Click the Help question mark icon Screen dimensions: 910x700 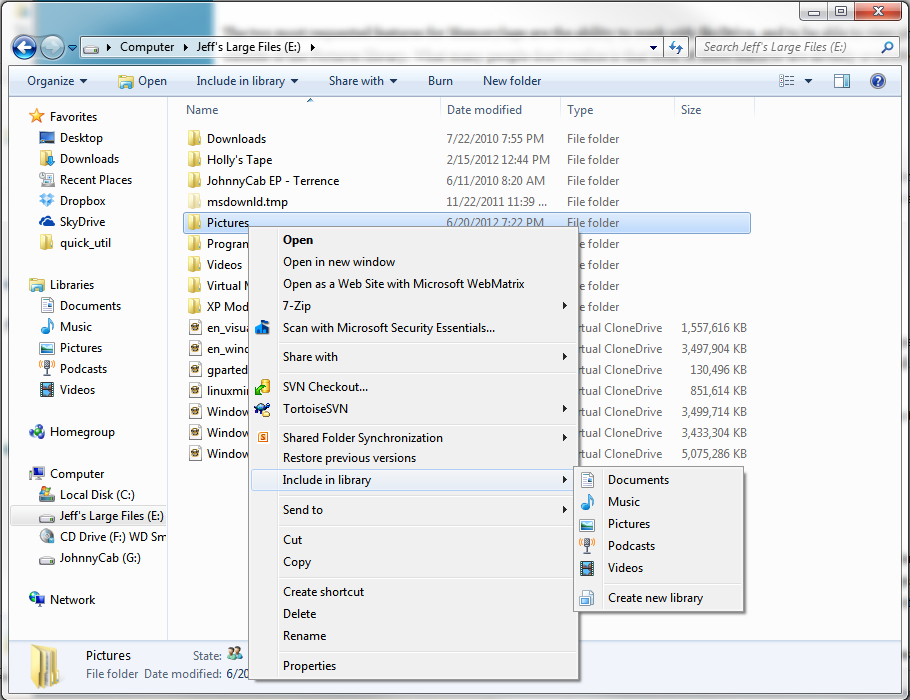[x=878, y=81]
